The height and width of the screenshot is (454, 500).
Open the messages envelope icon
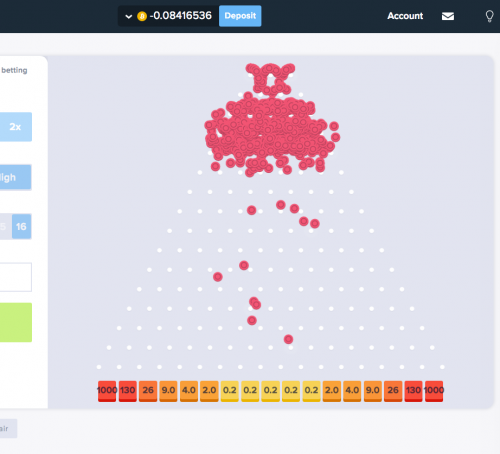[x=448, y=16]
